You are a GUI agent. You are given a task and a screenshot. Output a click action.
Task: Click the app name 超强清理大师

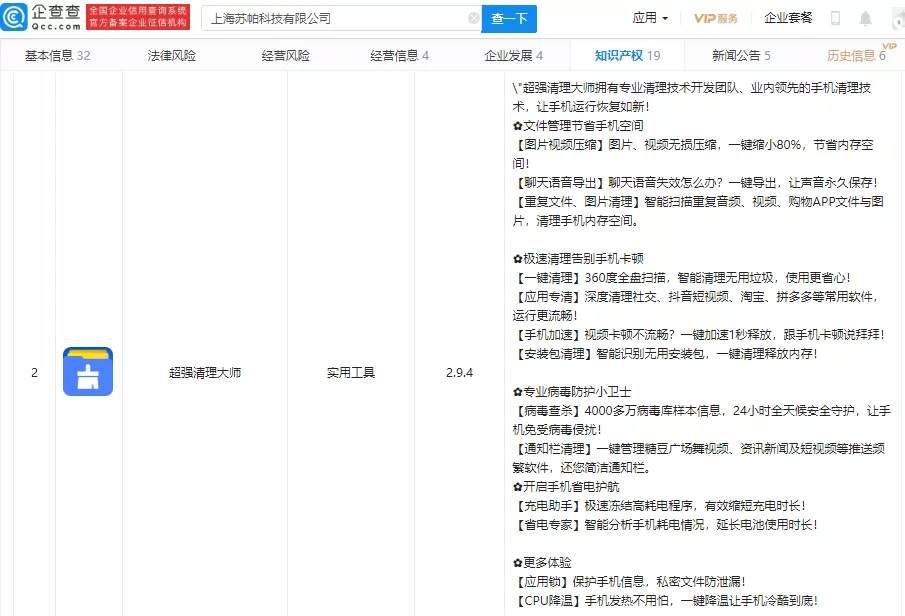[x=205, y=372]
